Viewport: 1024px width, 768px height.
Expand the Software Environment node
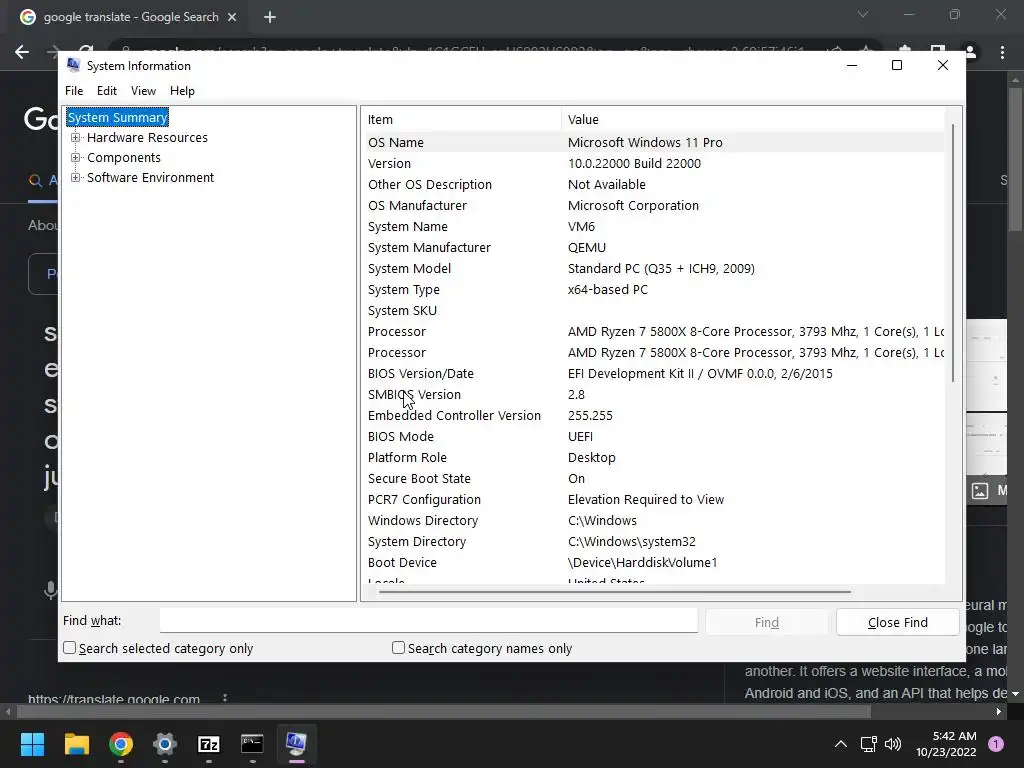(x=76, y=178)
